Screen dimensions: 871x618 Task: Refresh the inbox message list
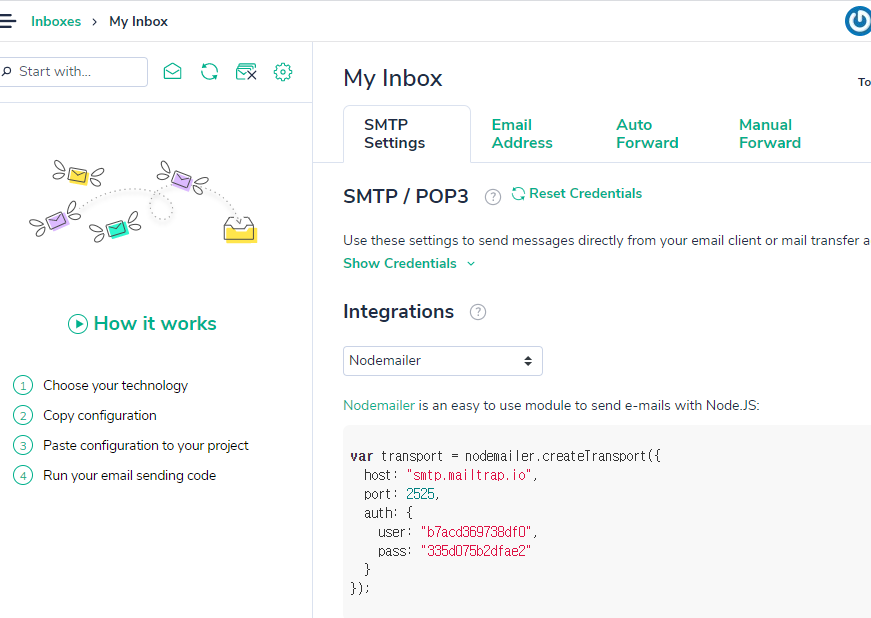click(209, 72)
